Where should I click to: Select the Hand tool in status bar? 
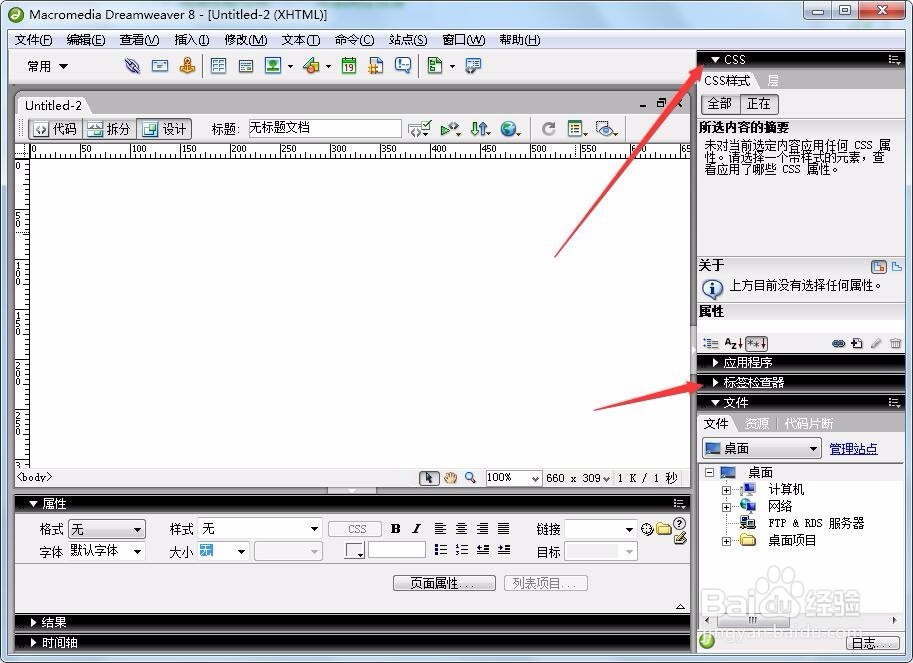coord(450,478)
